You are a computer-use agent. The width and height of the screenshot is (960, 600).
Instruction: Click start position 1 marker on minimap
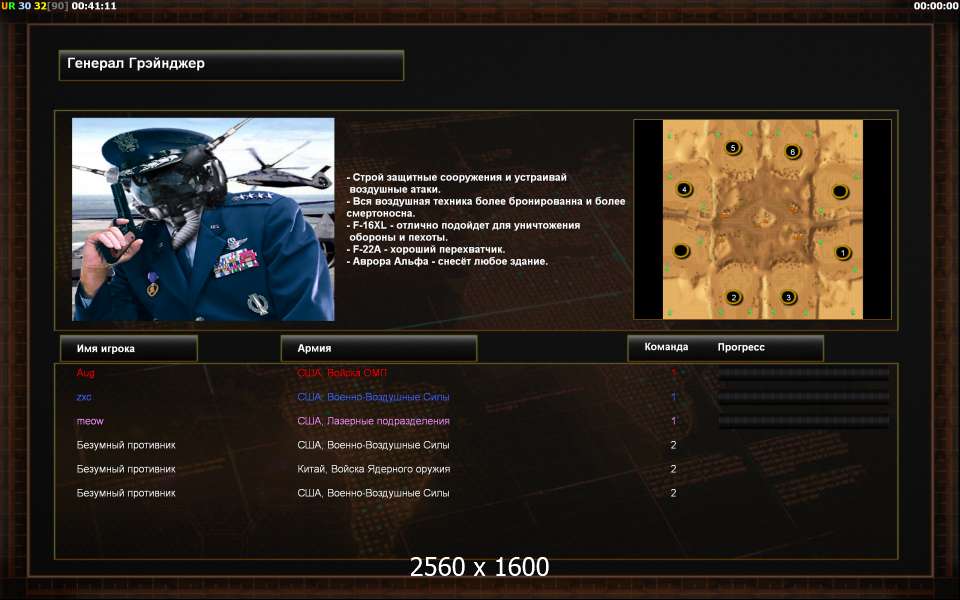[842, 252]
